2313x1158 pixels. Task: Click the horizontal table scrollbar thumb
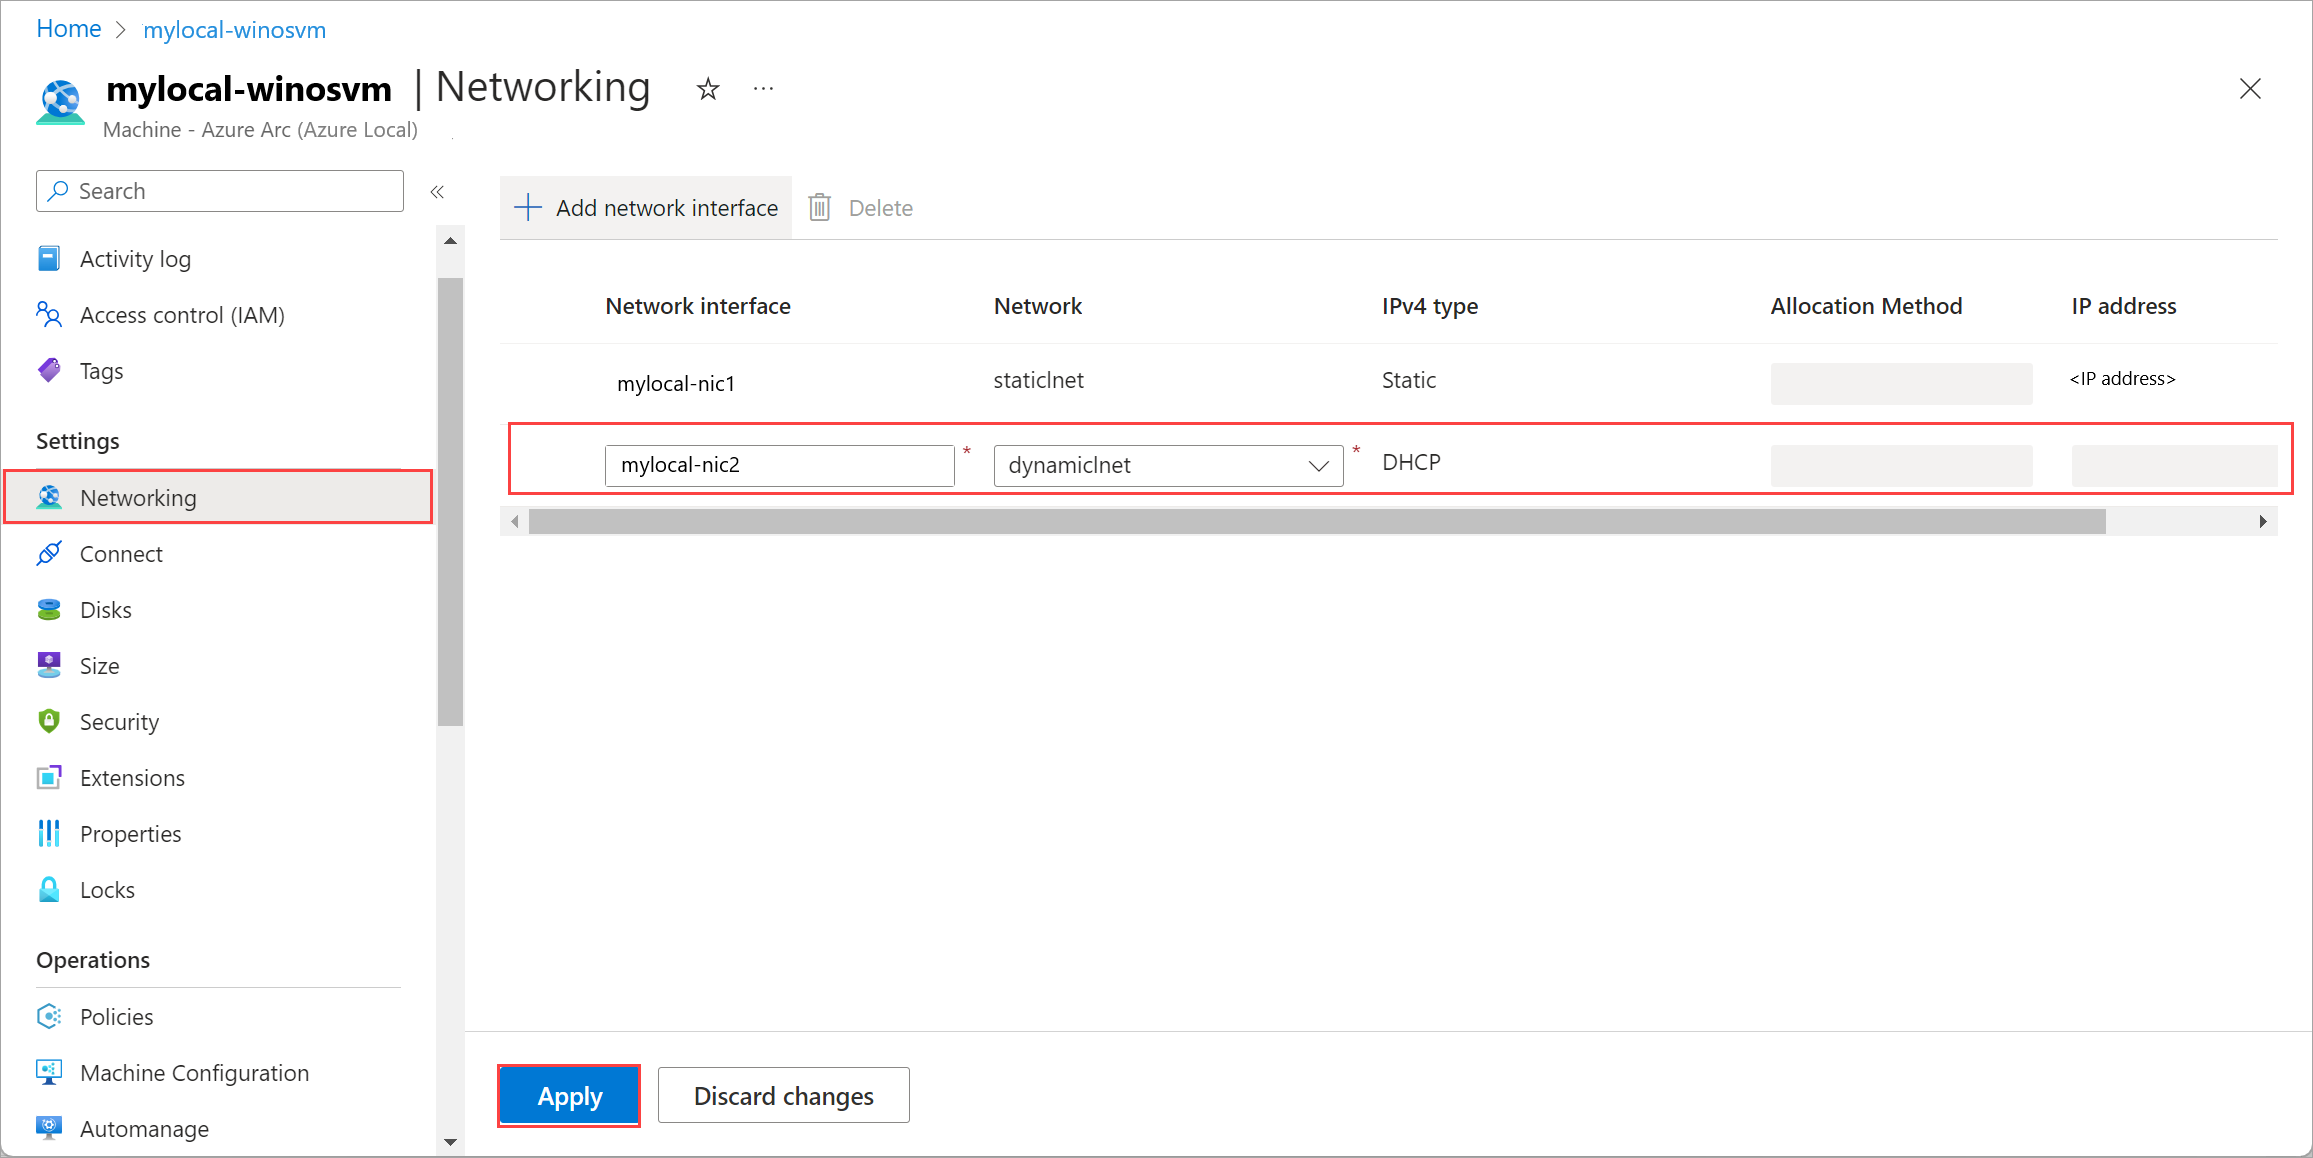click(x=1316, y=522)
